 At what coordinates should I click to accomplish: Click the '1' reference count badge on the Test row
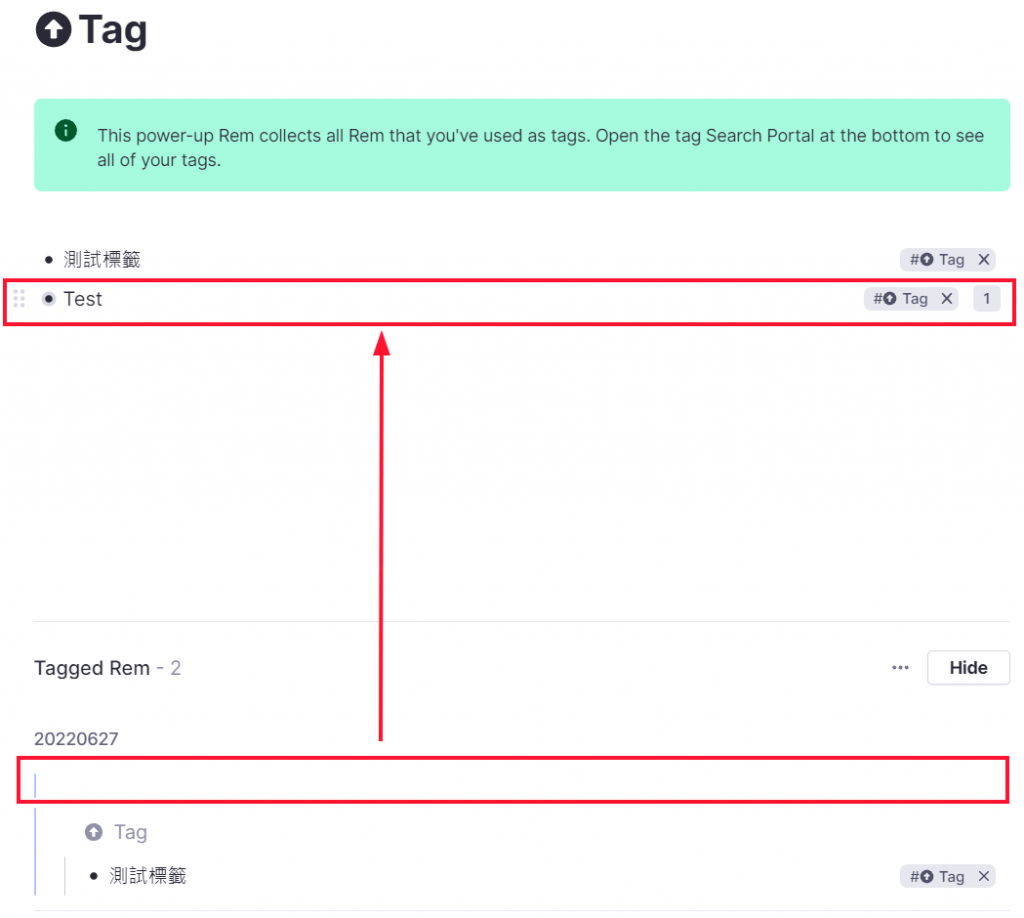coord(987,298)
